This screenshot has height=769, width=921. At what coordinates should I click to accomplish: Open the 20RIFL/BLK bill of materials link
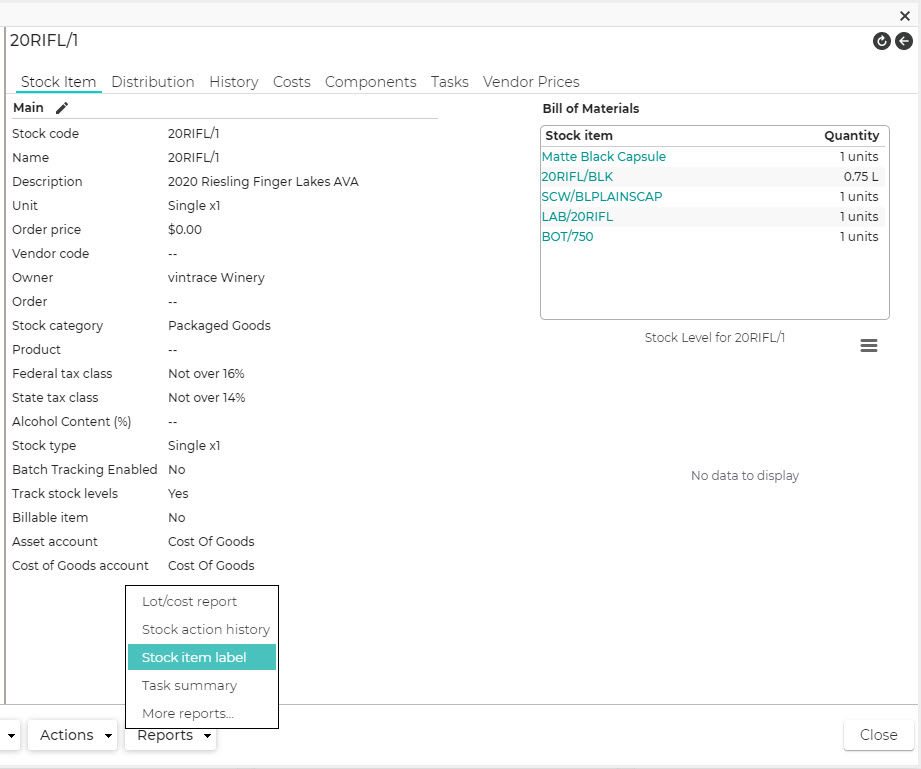[x=577, y=177]
